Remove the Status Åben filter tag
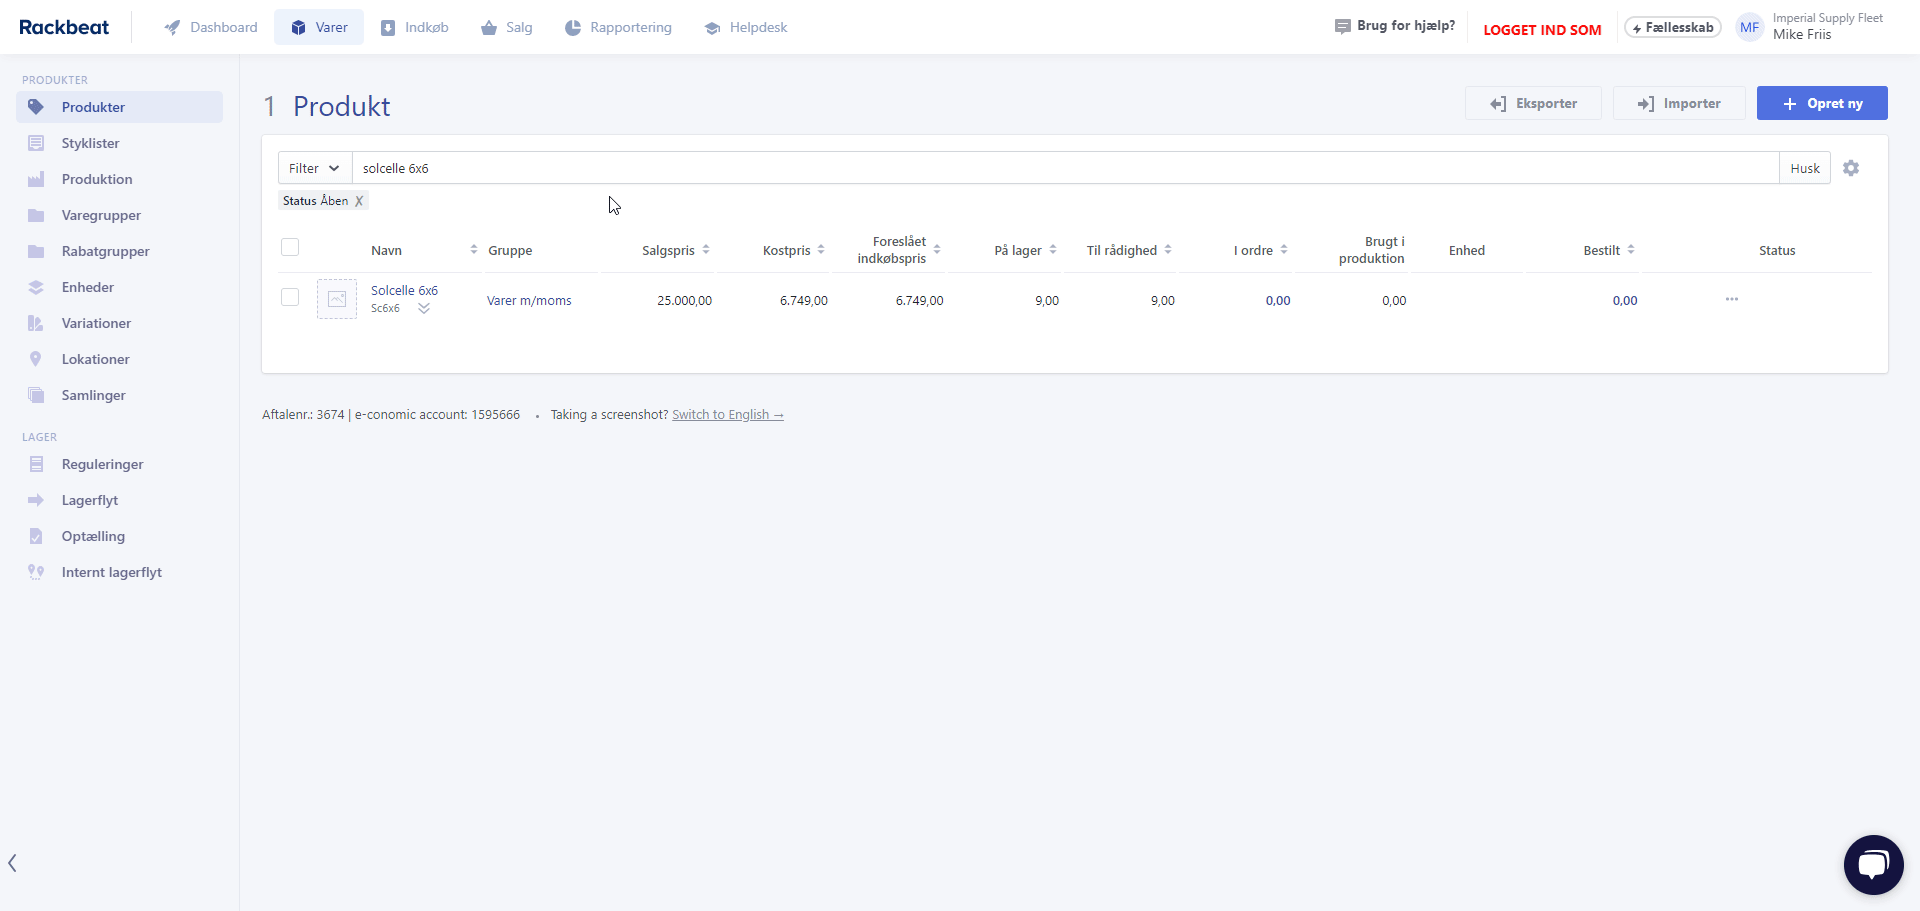The image size is (1920, 911). pyautogui.click(x=359, y=201)
